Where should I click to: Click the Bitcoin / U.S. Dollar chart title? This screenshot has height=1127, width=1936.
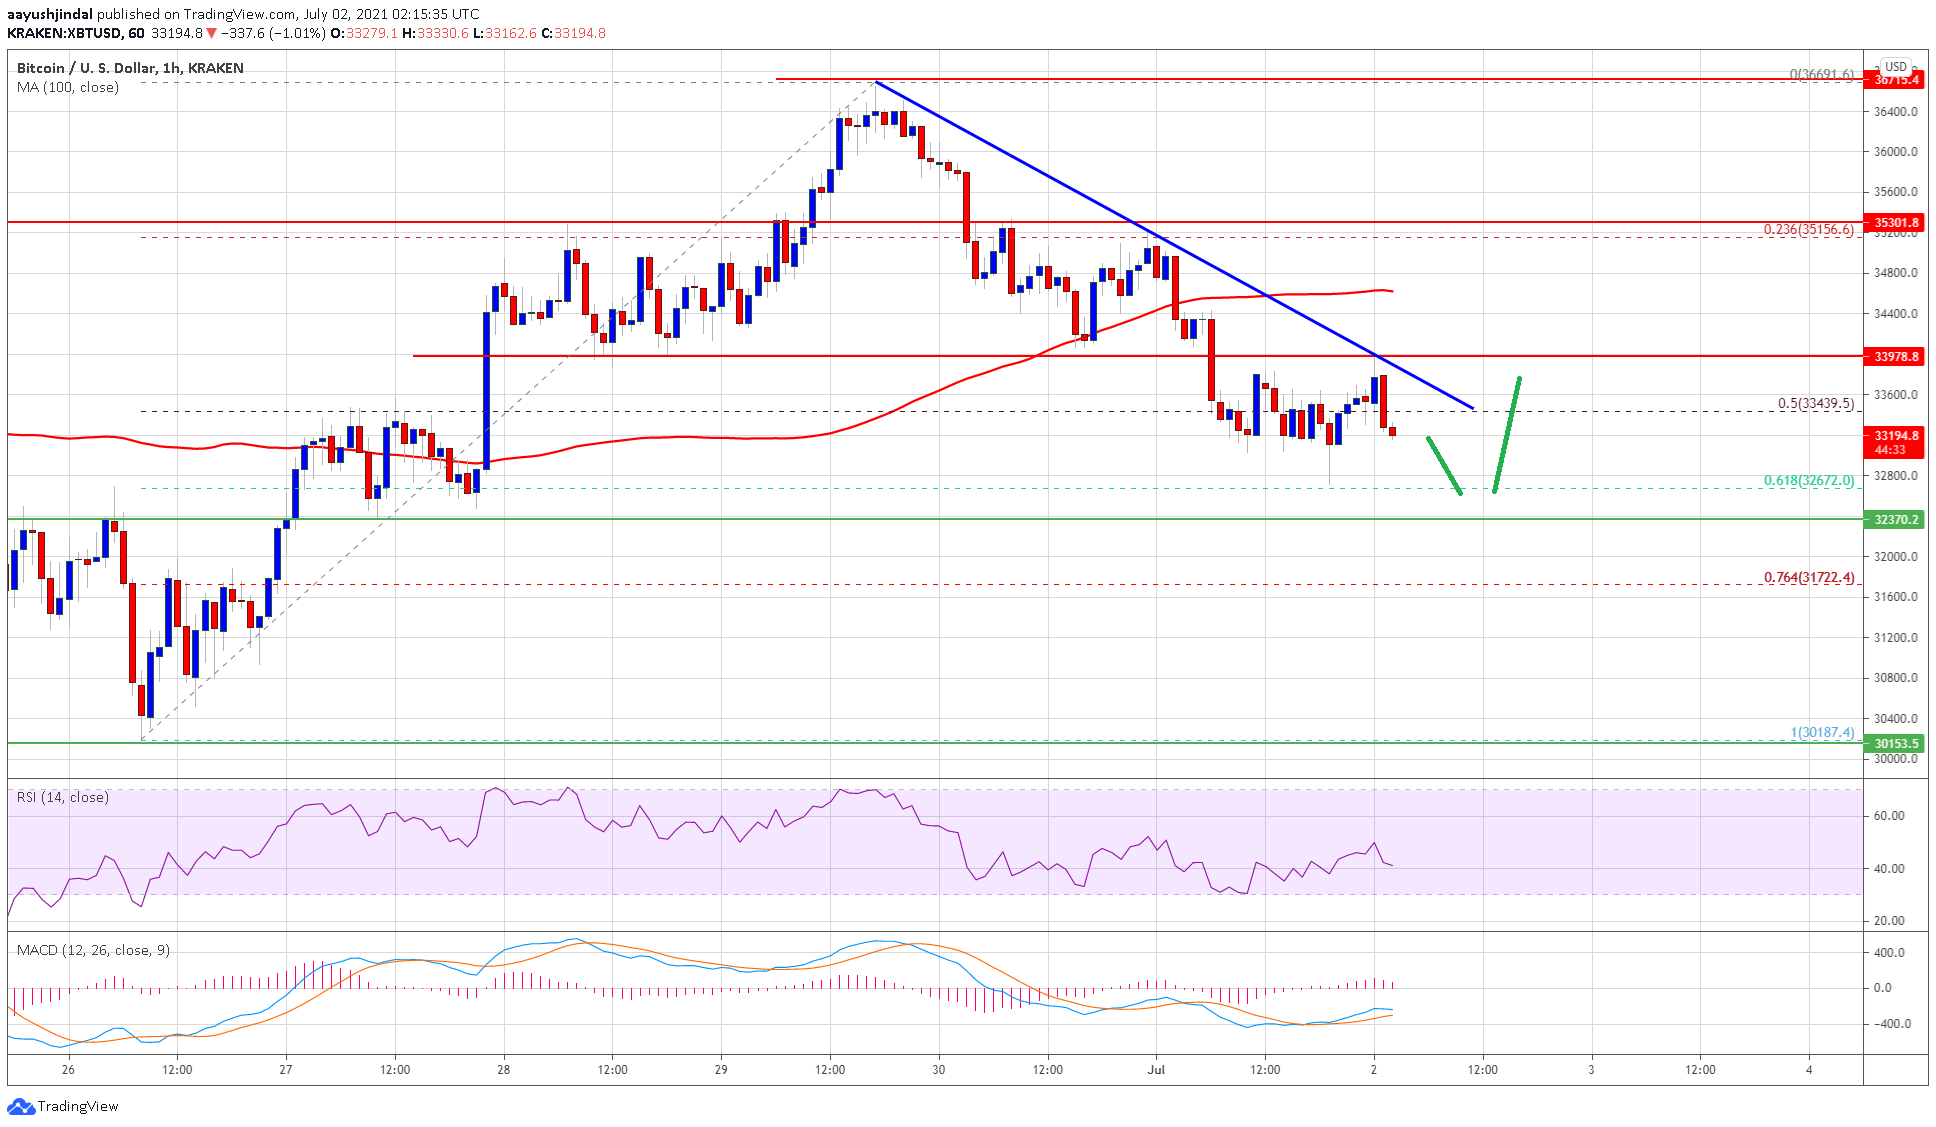point(130,68)
